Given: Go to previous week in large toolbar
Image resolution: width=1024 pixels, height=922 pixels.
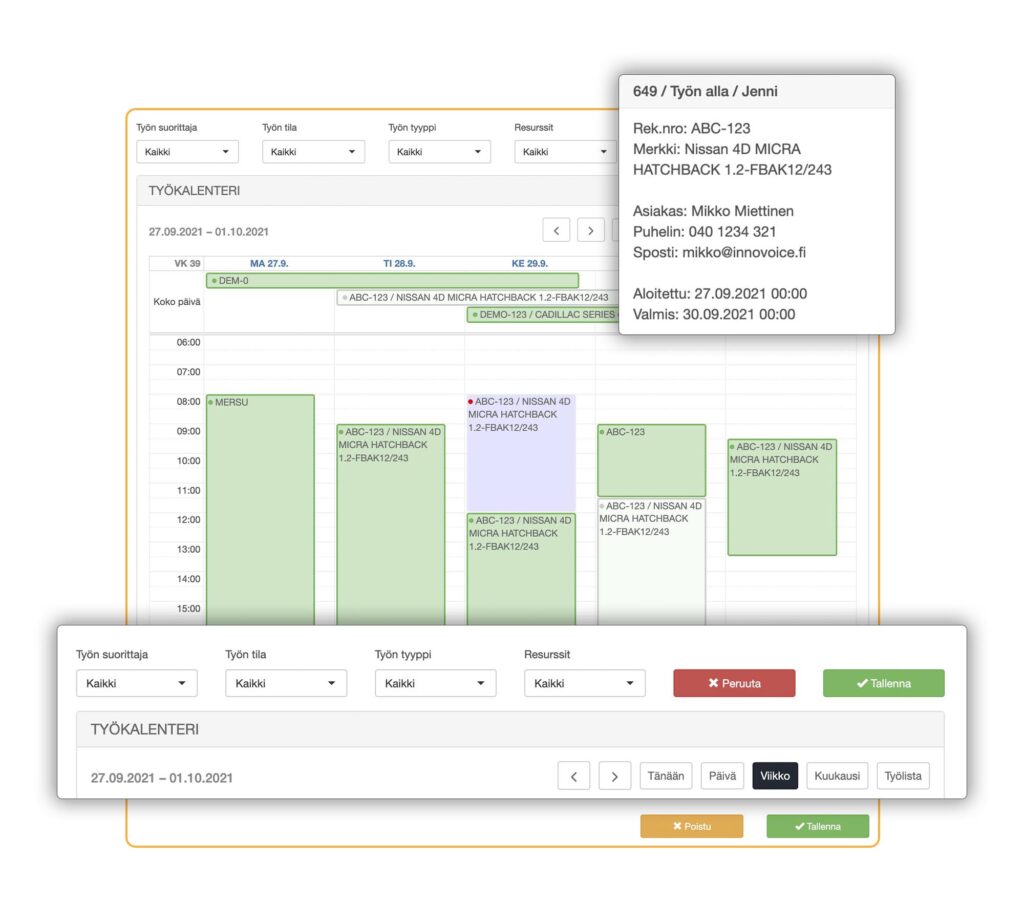Looking at the screenshot, I should tap(573, 776).
